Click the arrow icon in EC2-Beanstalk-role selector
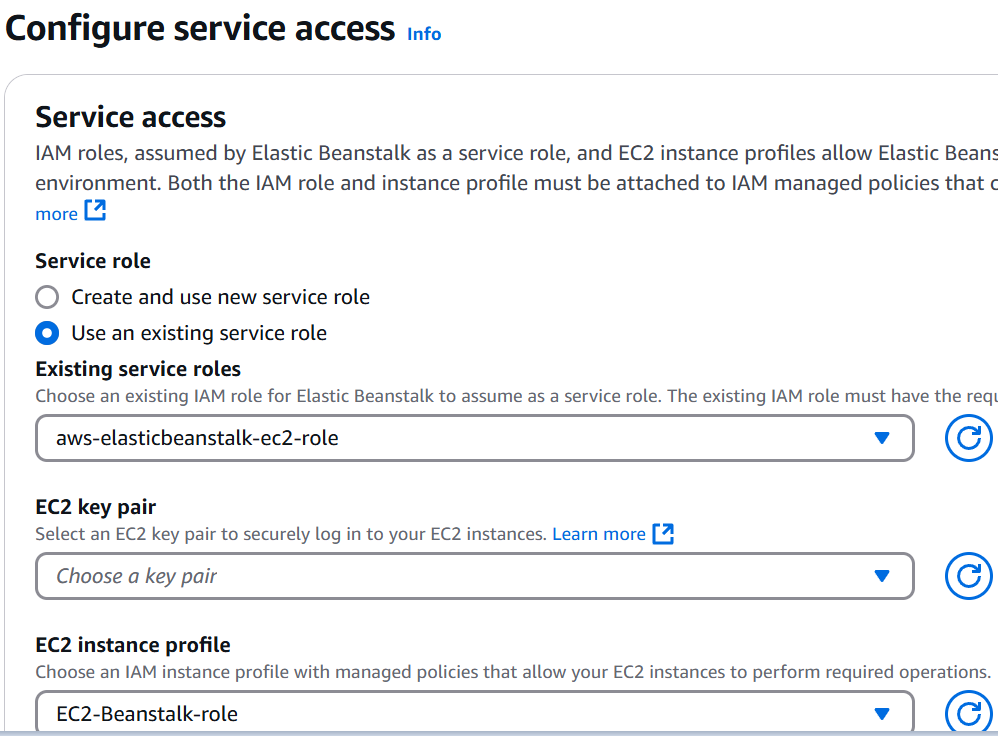This screenshot has height=736, width=998. (882, 714)
